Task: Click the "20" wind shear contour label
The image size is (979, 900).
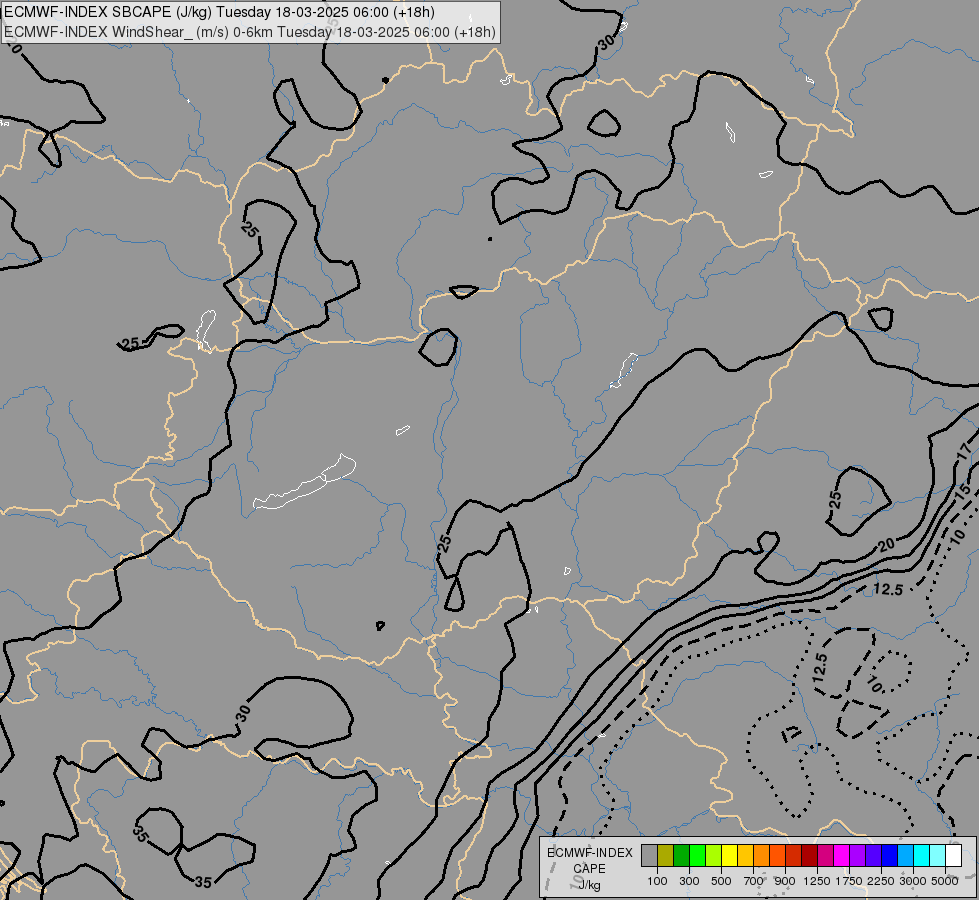Action: click(x=887, y=545)
